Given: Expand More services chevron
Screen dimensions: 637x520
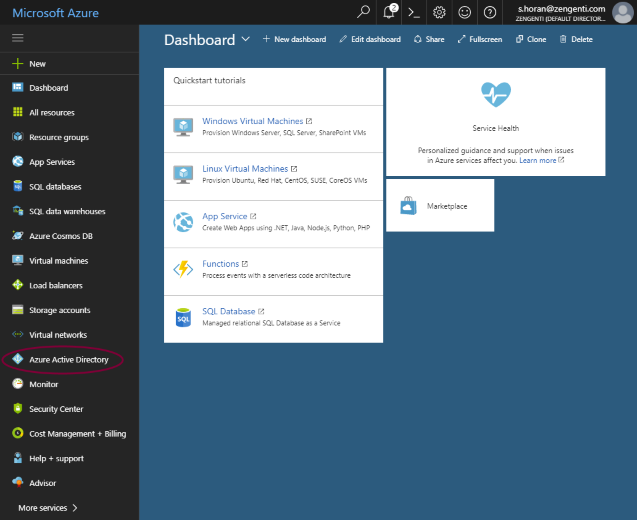Looking at the screenshot, I should (x=75, y=507).
